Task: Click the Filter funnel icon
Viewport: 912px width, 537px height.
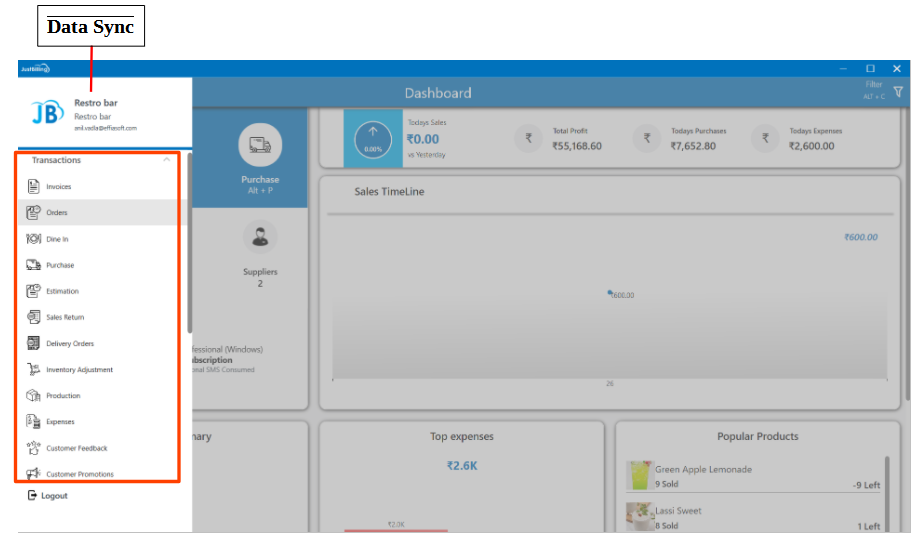Action: point(897,92)
